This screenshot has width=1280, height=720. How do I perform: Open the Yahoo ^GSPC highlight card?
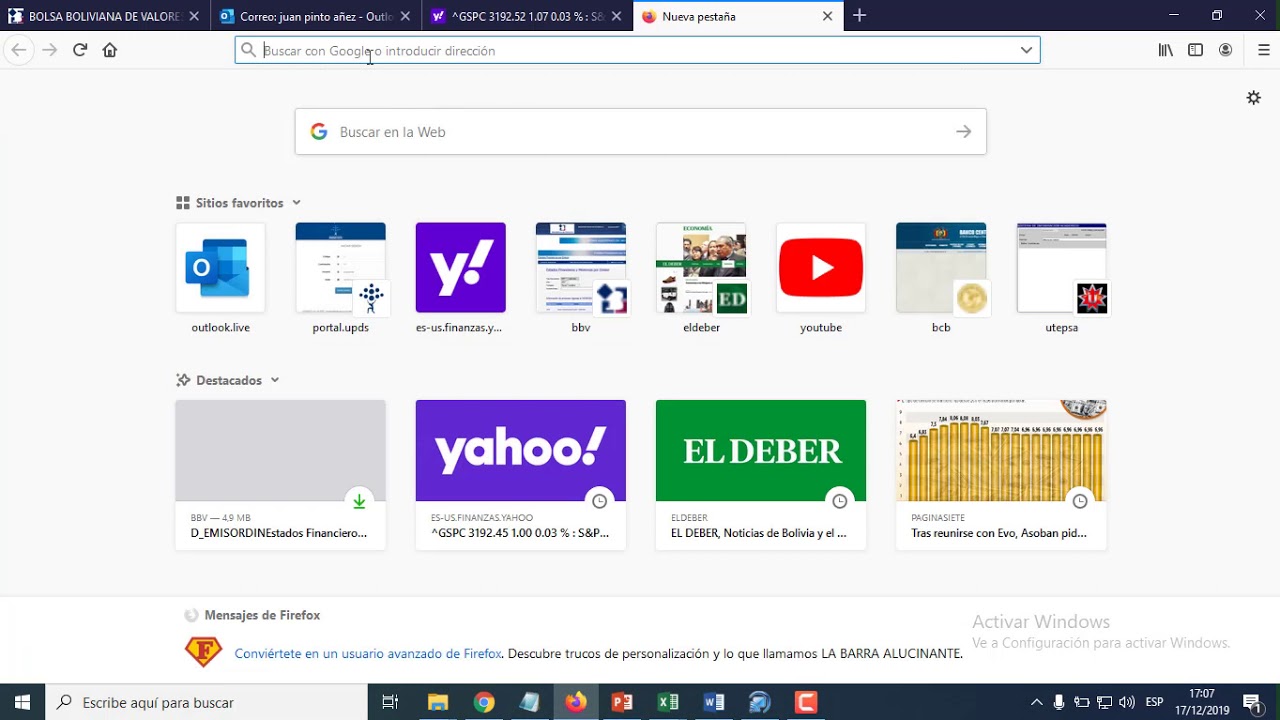tap(520, 475)
